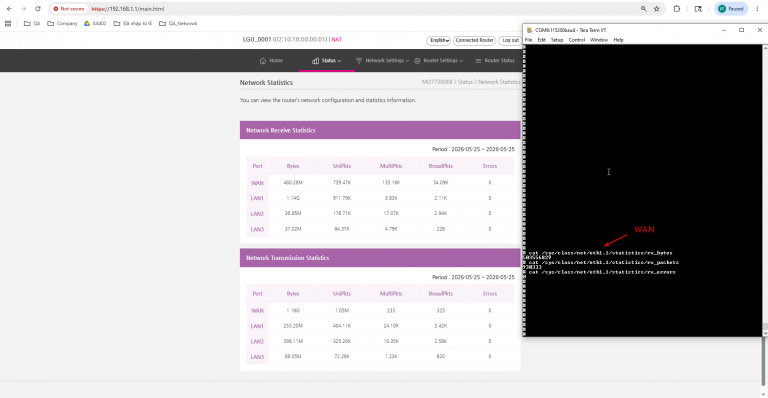Open the Tera Term Window menu

[599, 40]
